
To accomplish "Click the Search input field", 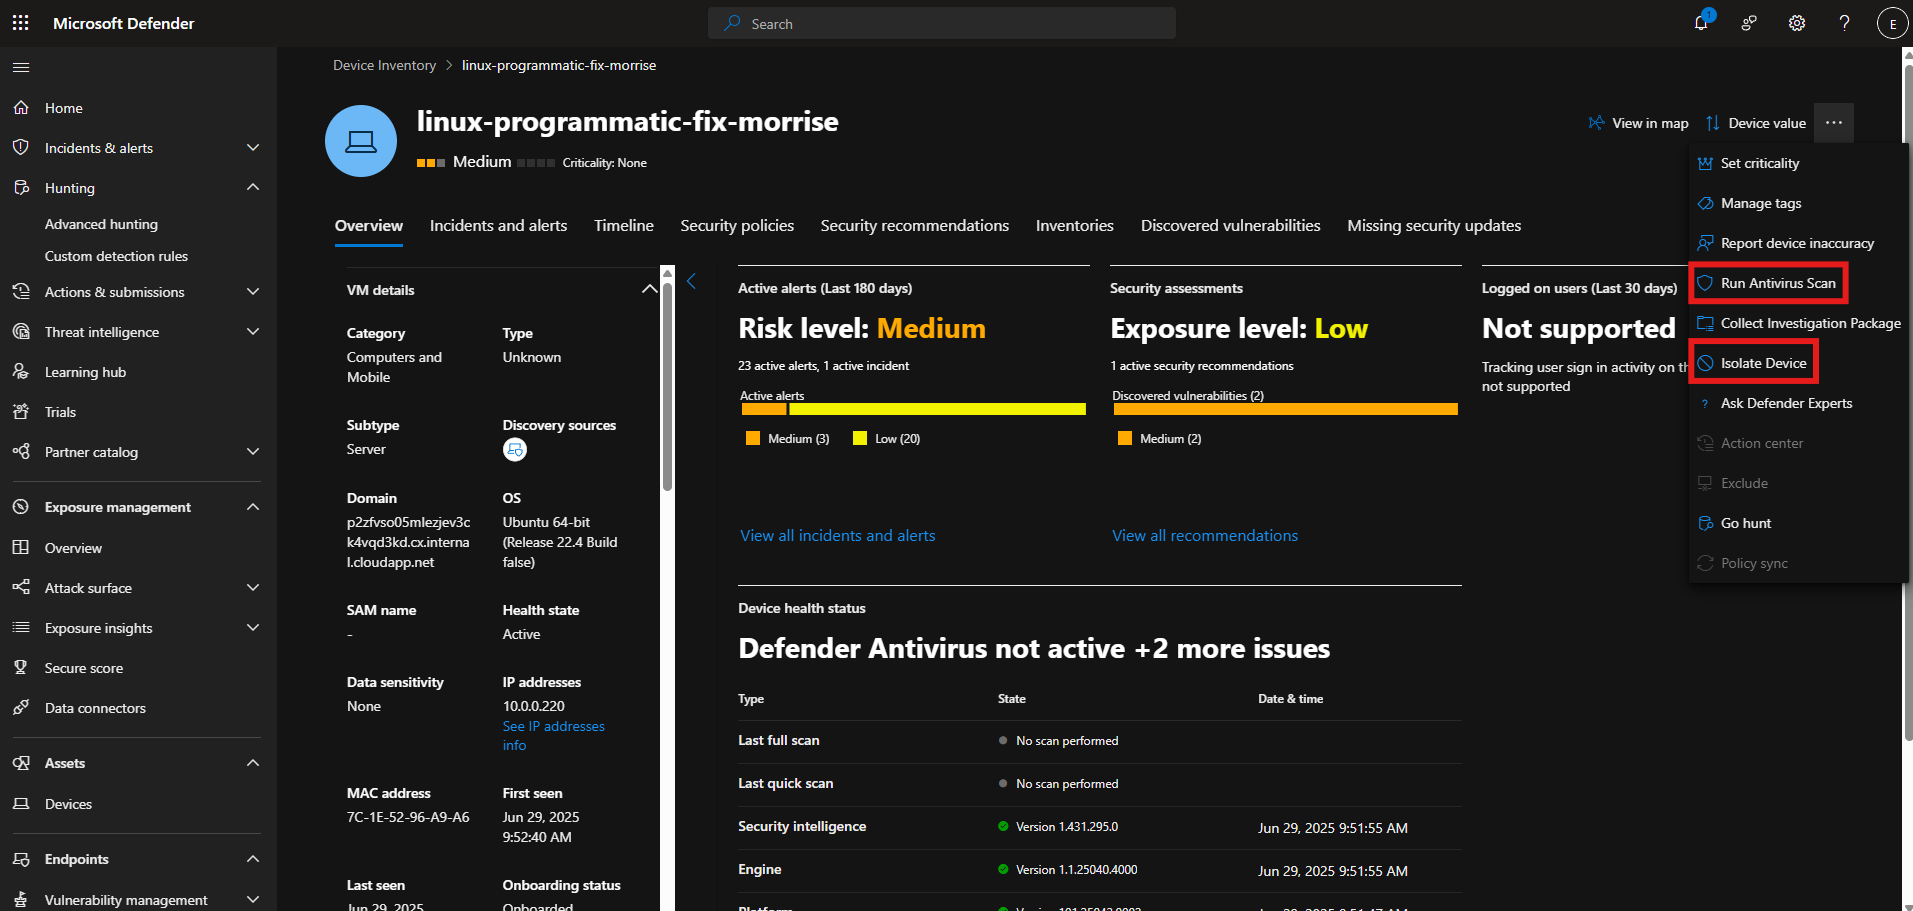I will click(942, 23).
